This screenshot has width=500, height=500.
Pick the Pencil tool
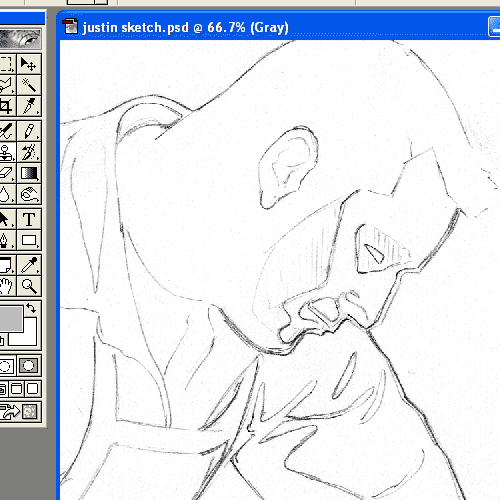(29, 131)
